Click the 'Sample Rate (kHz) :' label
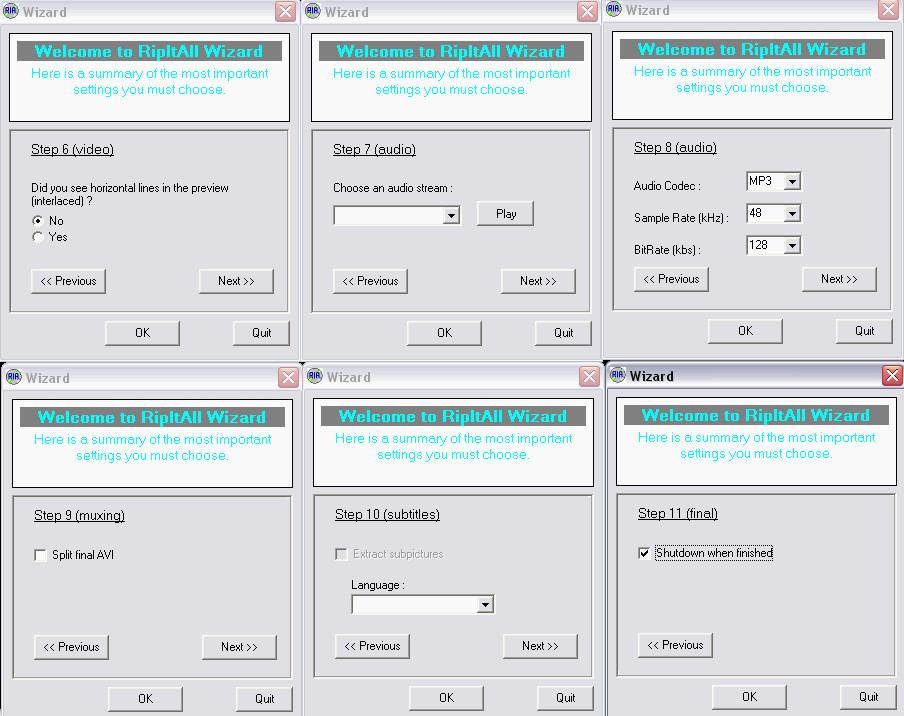 click(x=681, y=218)
